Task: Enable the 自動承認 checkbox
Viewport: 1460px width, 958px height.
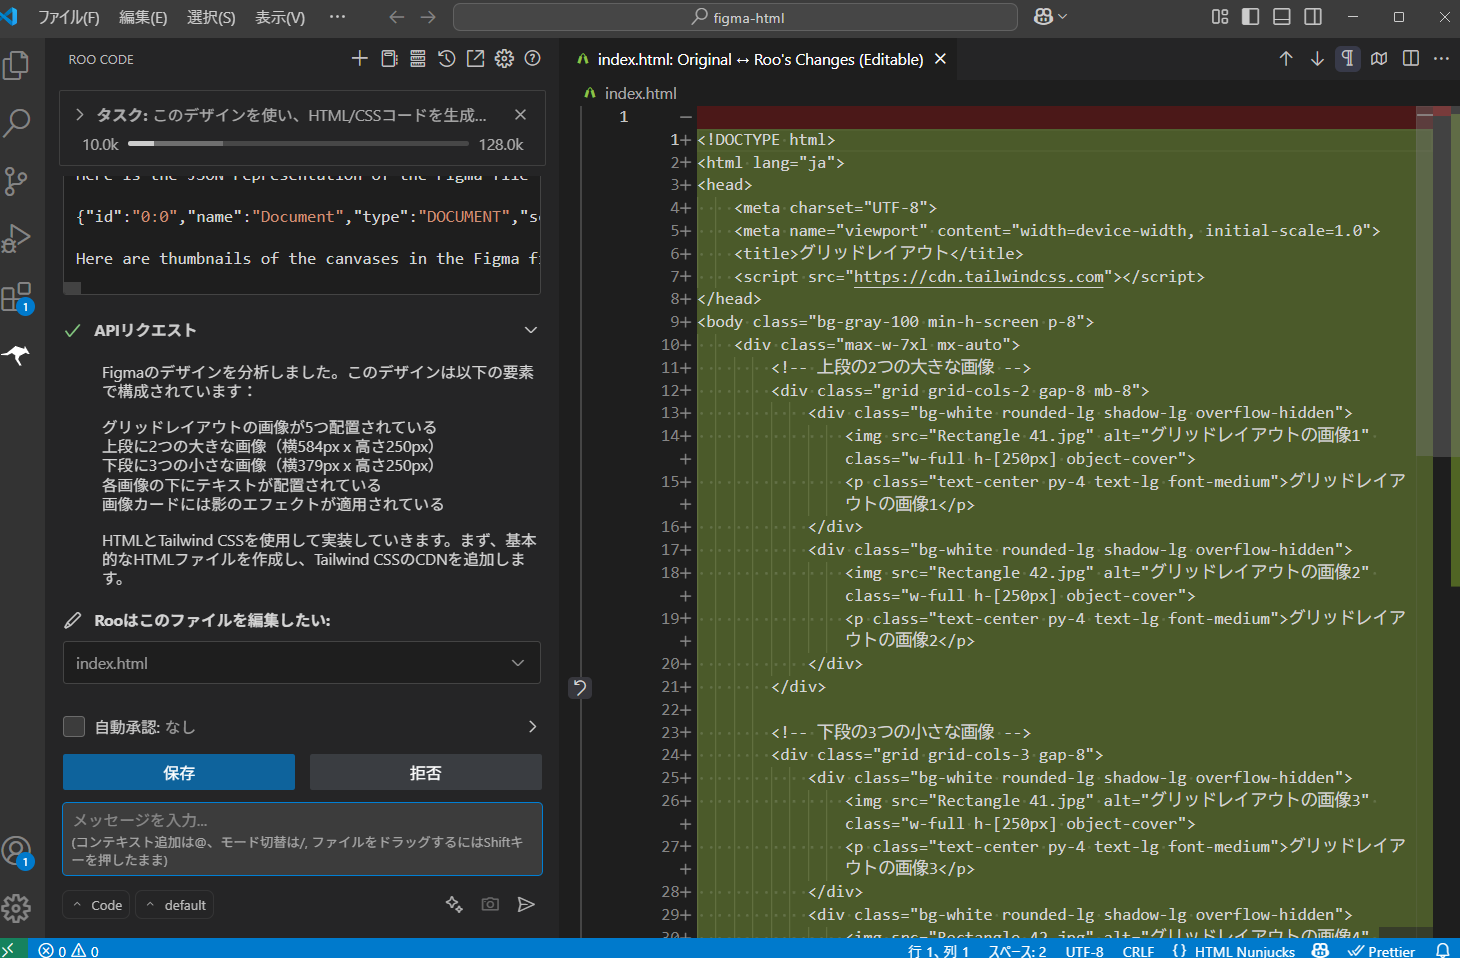Action: (x=74, y=727)
